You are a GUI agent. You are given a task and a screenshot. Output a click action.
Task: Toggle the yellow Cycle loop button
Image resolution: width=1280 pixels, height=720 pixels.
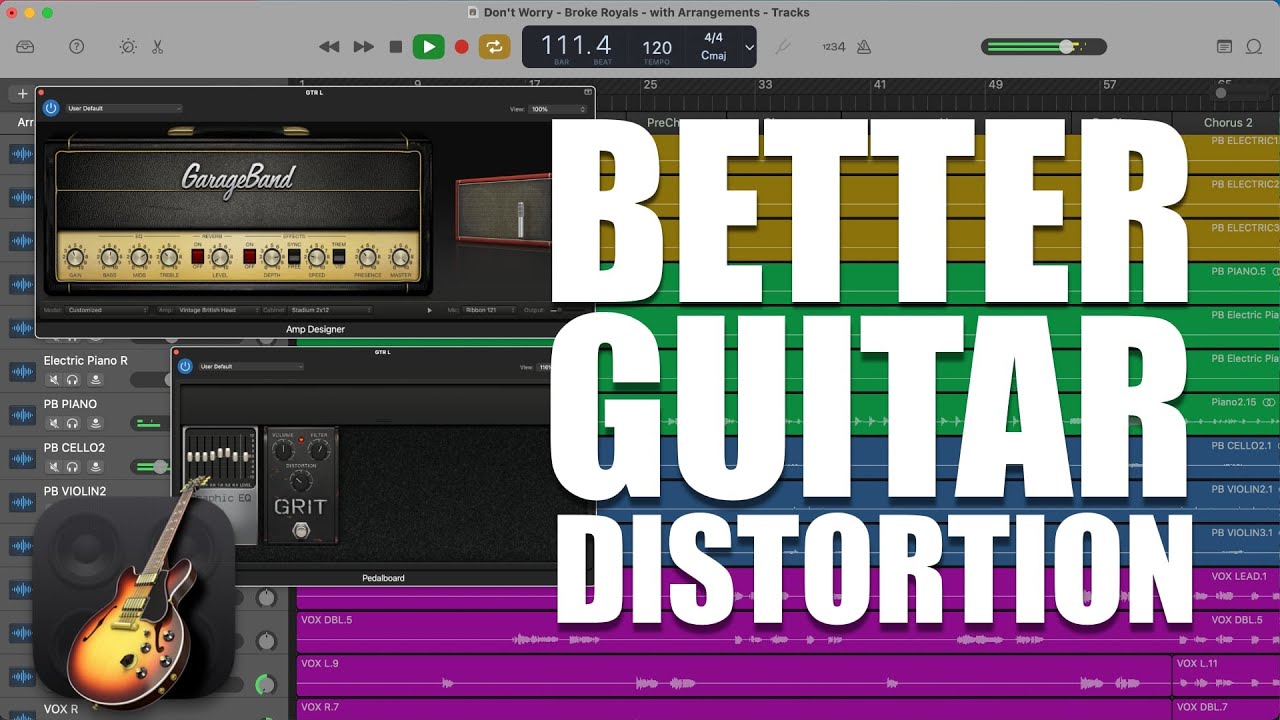click(494, 46)
